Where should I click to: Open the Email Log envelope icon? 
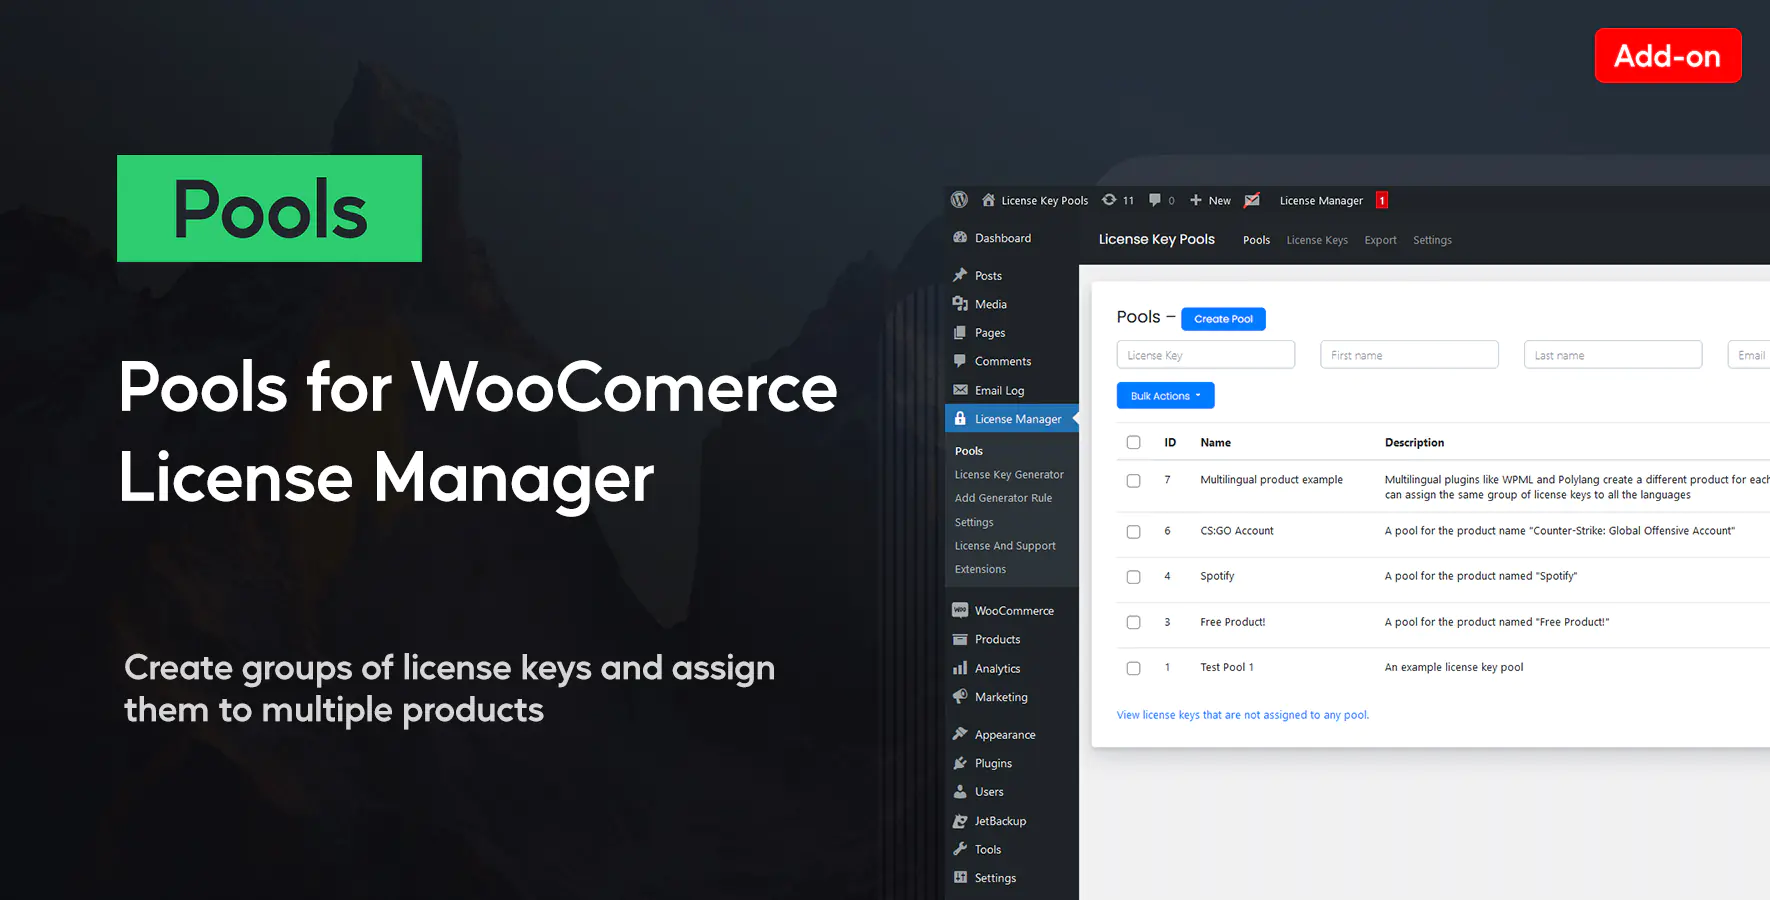pos(959,390)
